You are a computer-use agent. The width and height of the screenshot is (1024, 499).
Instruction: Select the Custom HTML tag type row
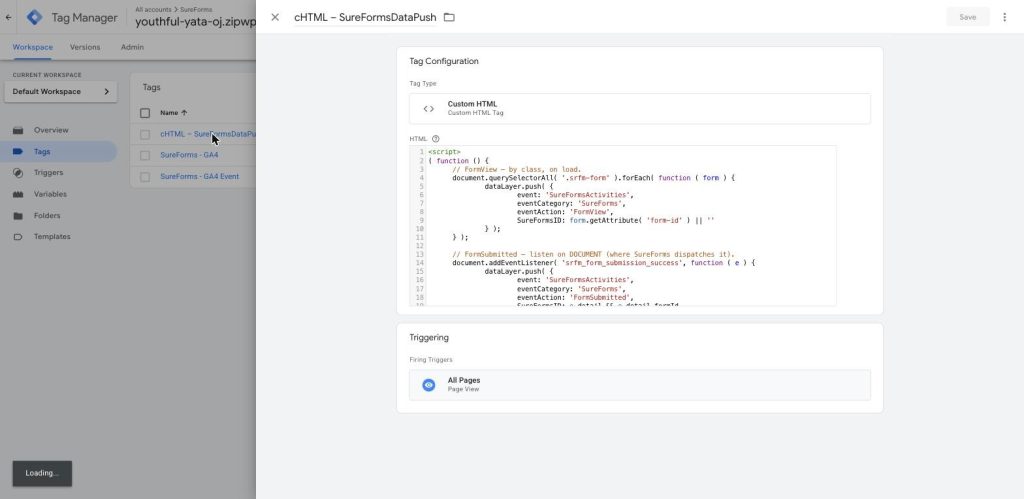pyautogui.click(x=639, y=108)
